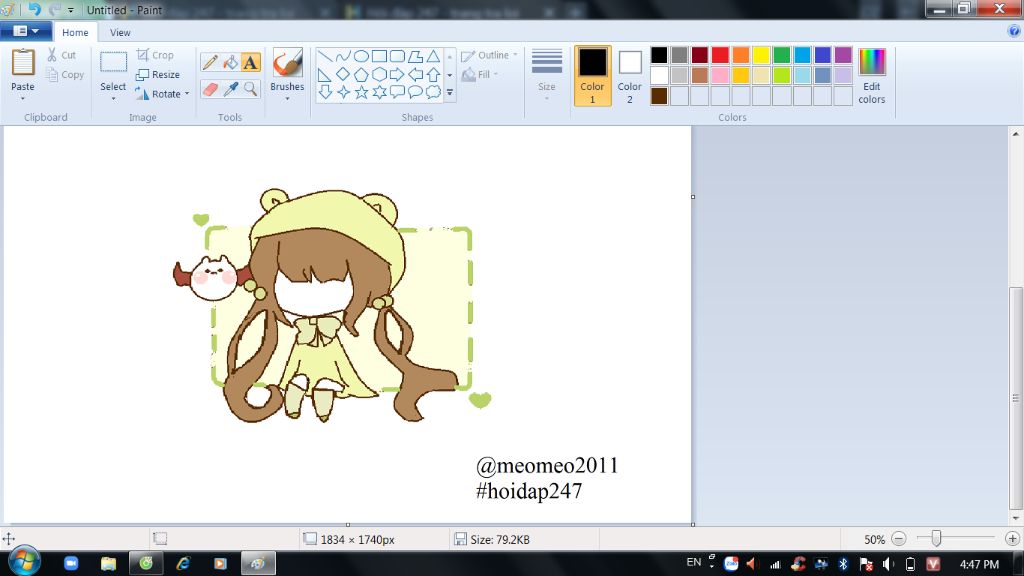The height and width of the screenshot is (576, 1024).
Task: Open the Paint application menu button
Action: 25,31
